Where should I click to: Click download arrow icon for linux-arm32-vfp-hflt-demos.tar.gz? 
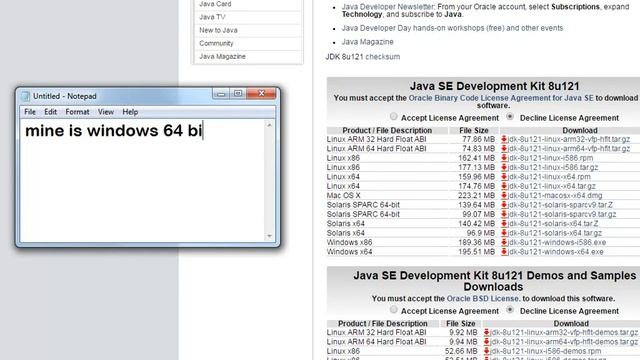pos(487,332)
